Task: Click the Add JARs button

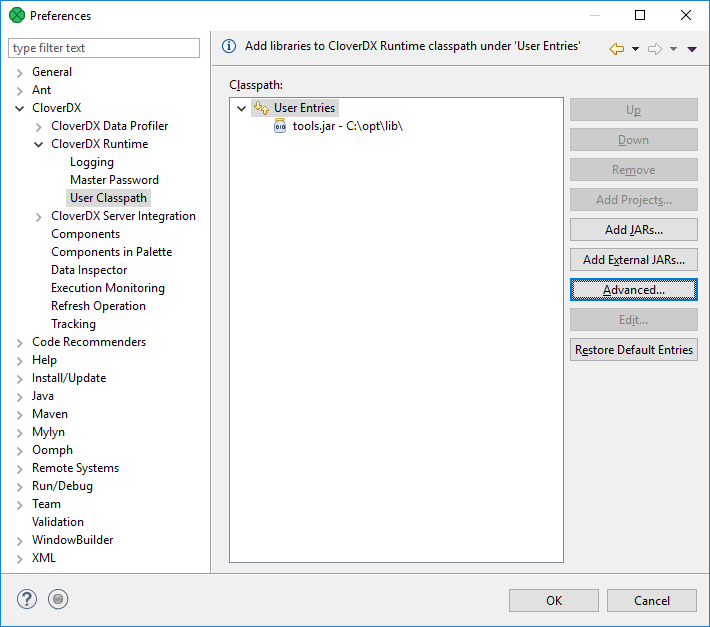Action: point(633,230)
